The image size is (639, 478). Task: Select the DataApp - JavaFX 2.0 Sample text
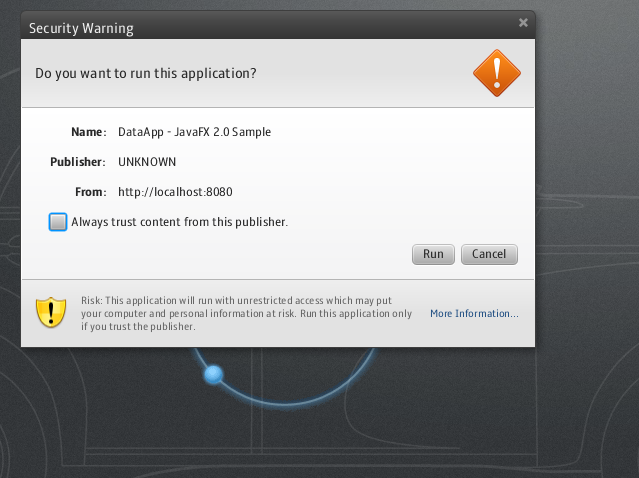coord(194,132)
